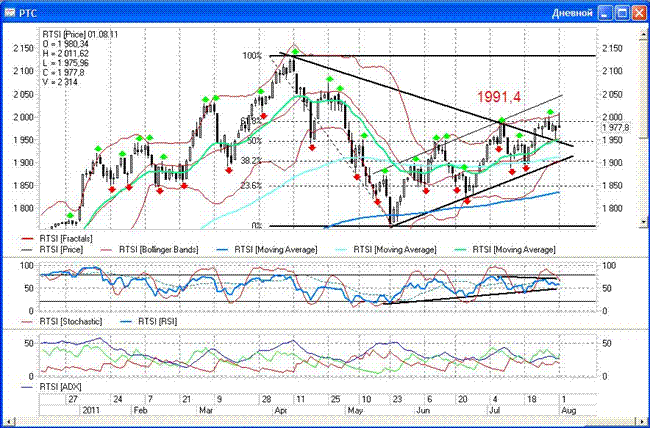Click the 'Jun' month label on time axis
The image size is (650, 428).
[422, 411]
